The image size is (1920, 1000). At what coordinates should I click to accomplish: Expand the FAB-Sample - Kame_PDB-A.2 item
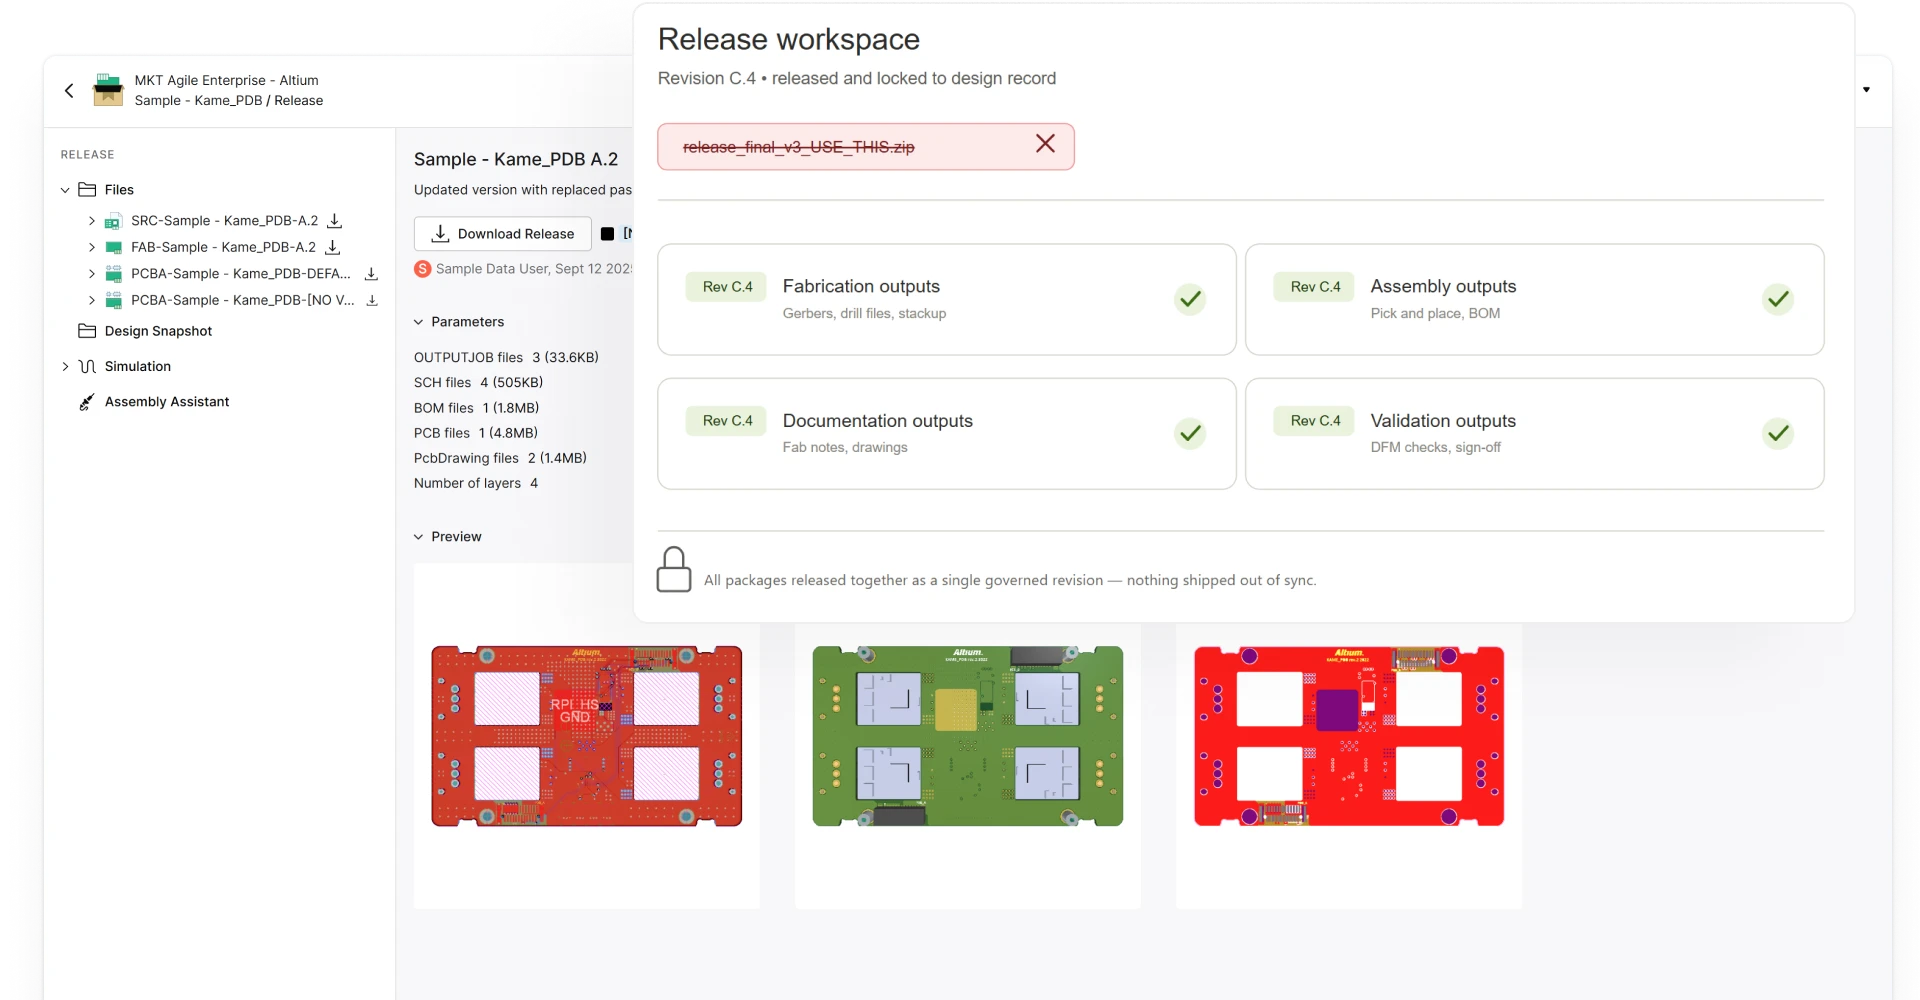(x=92, y=247)
